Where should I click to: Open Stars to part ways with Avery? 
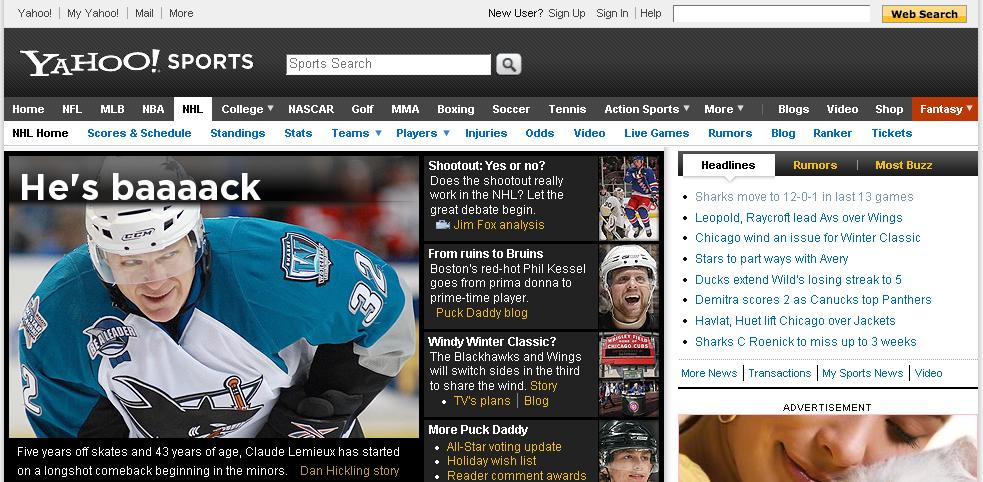coord(771,259)
